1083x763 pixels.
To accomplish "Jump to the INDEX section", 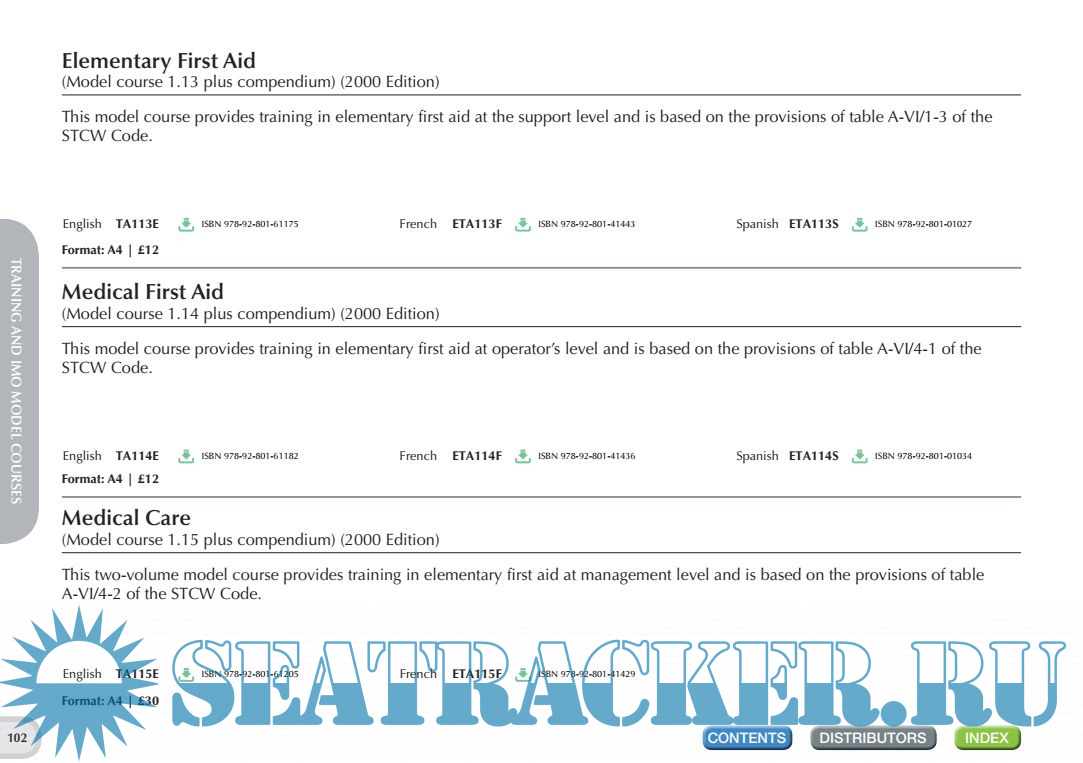I will point(987,738).
